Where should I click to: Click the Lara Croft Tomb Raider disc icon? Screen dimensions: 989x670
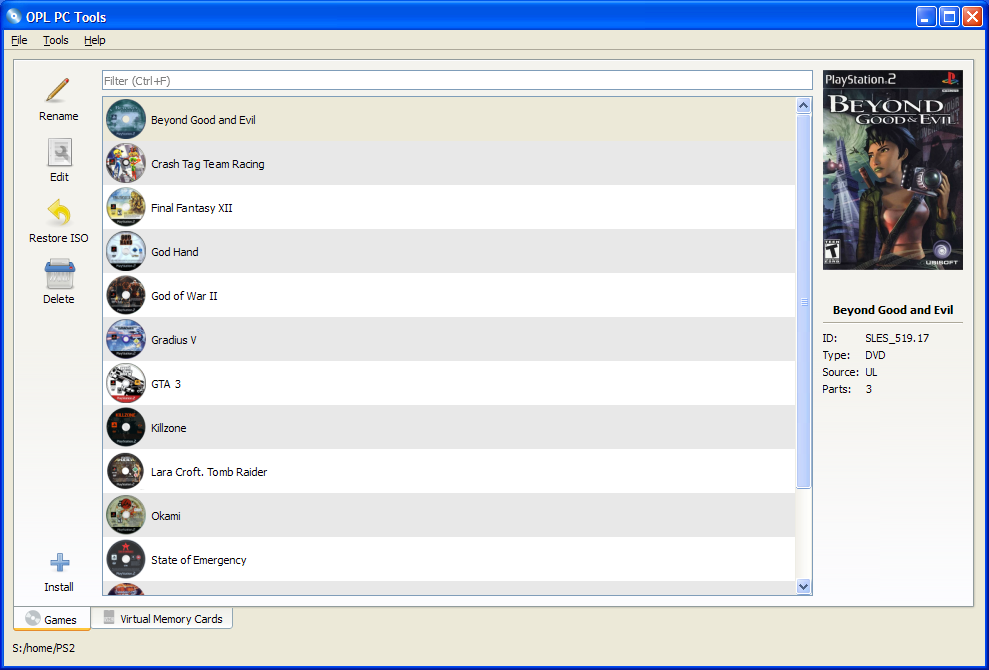pos(126,471)
